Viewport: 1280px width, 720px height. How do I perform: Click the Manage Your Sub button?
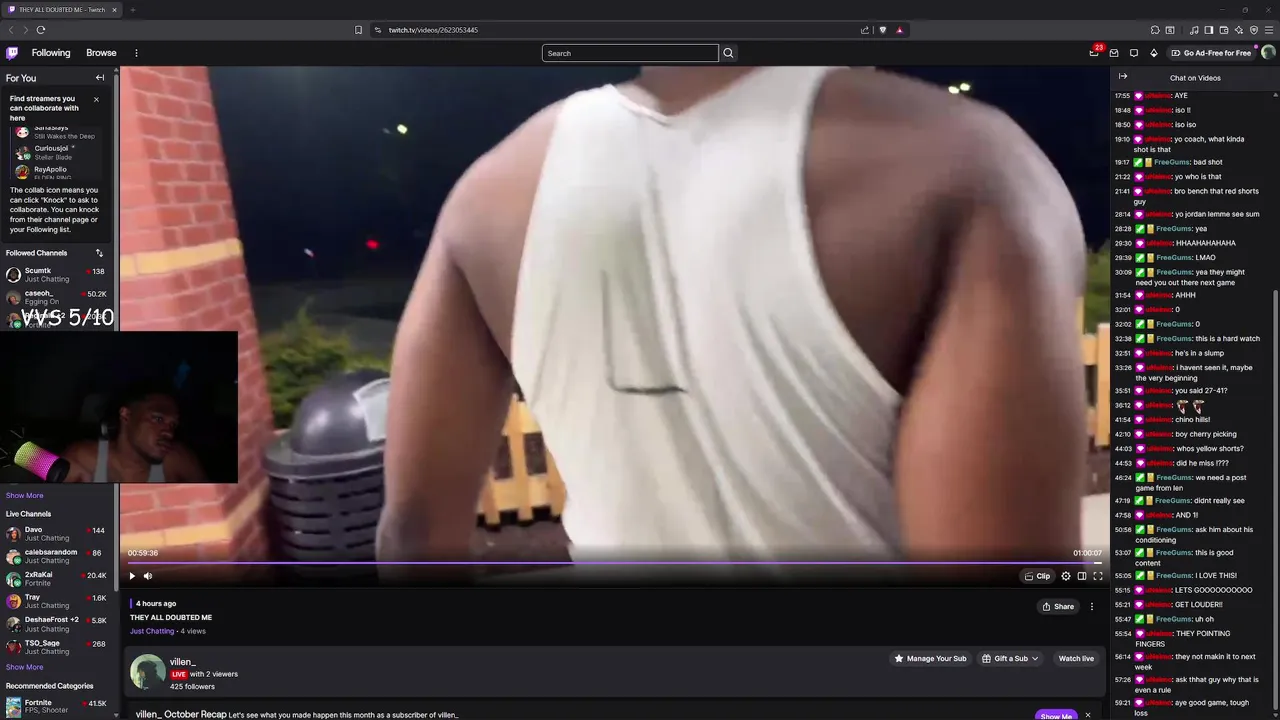pyautogui.click(x=930, y=658)
